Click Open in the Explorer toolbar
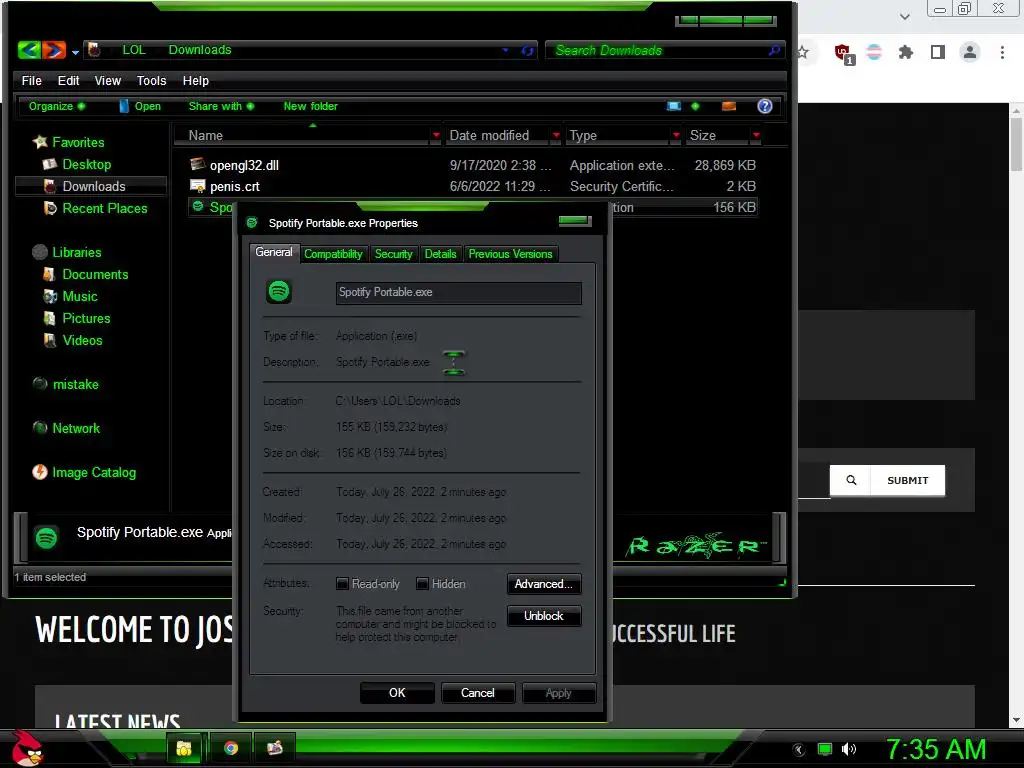1024x768 pixels. pos(140,106)
